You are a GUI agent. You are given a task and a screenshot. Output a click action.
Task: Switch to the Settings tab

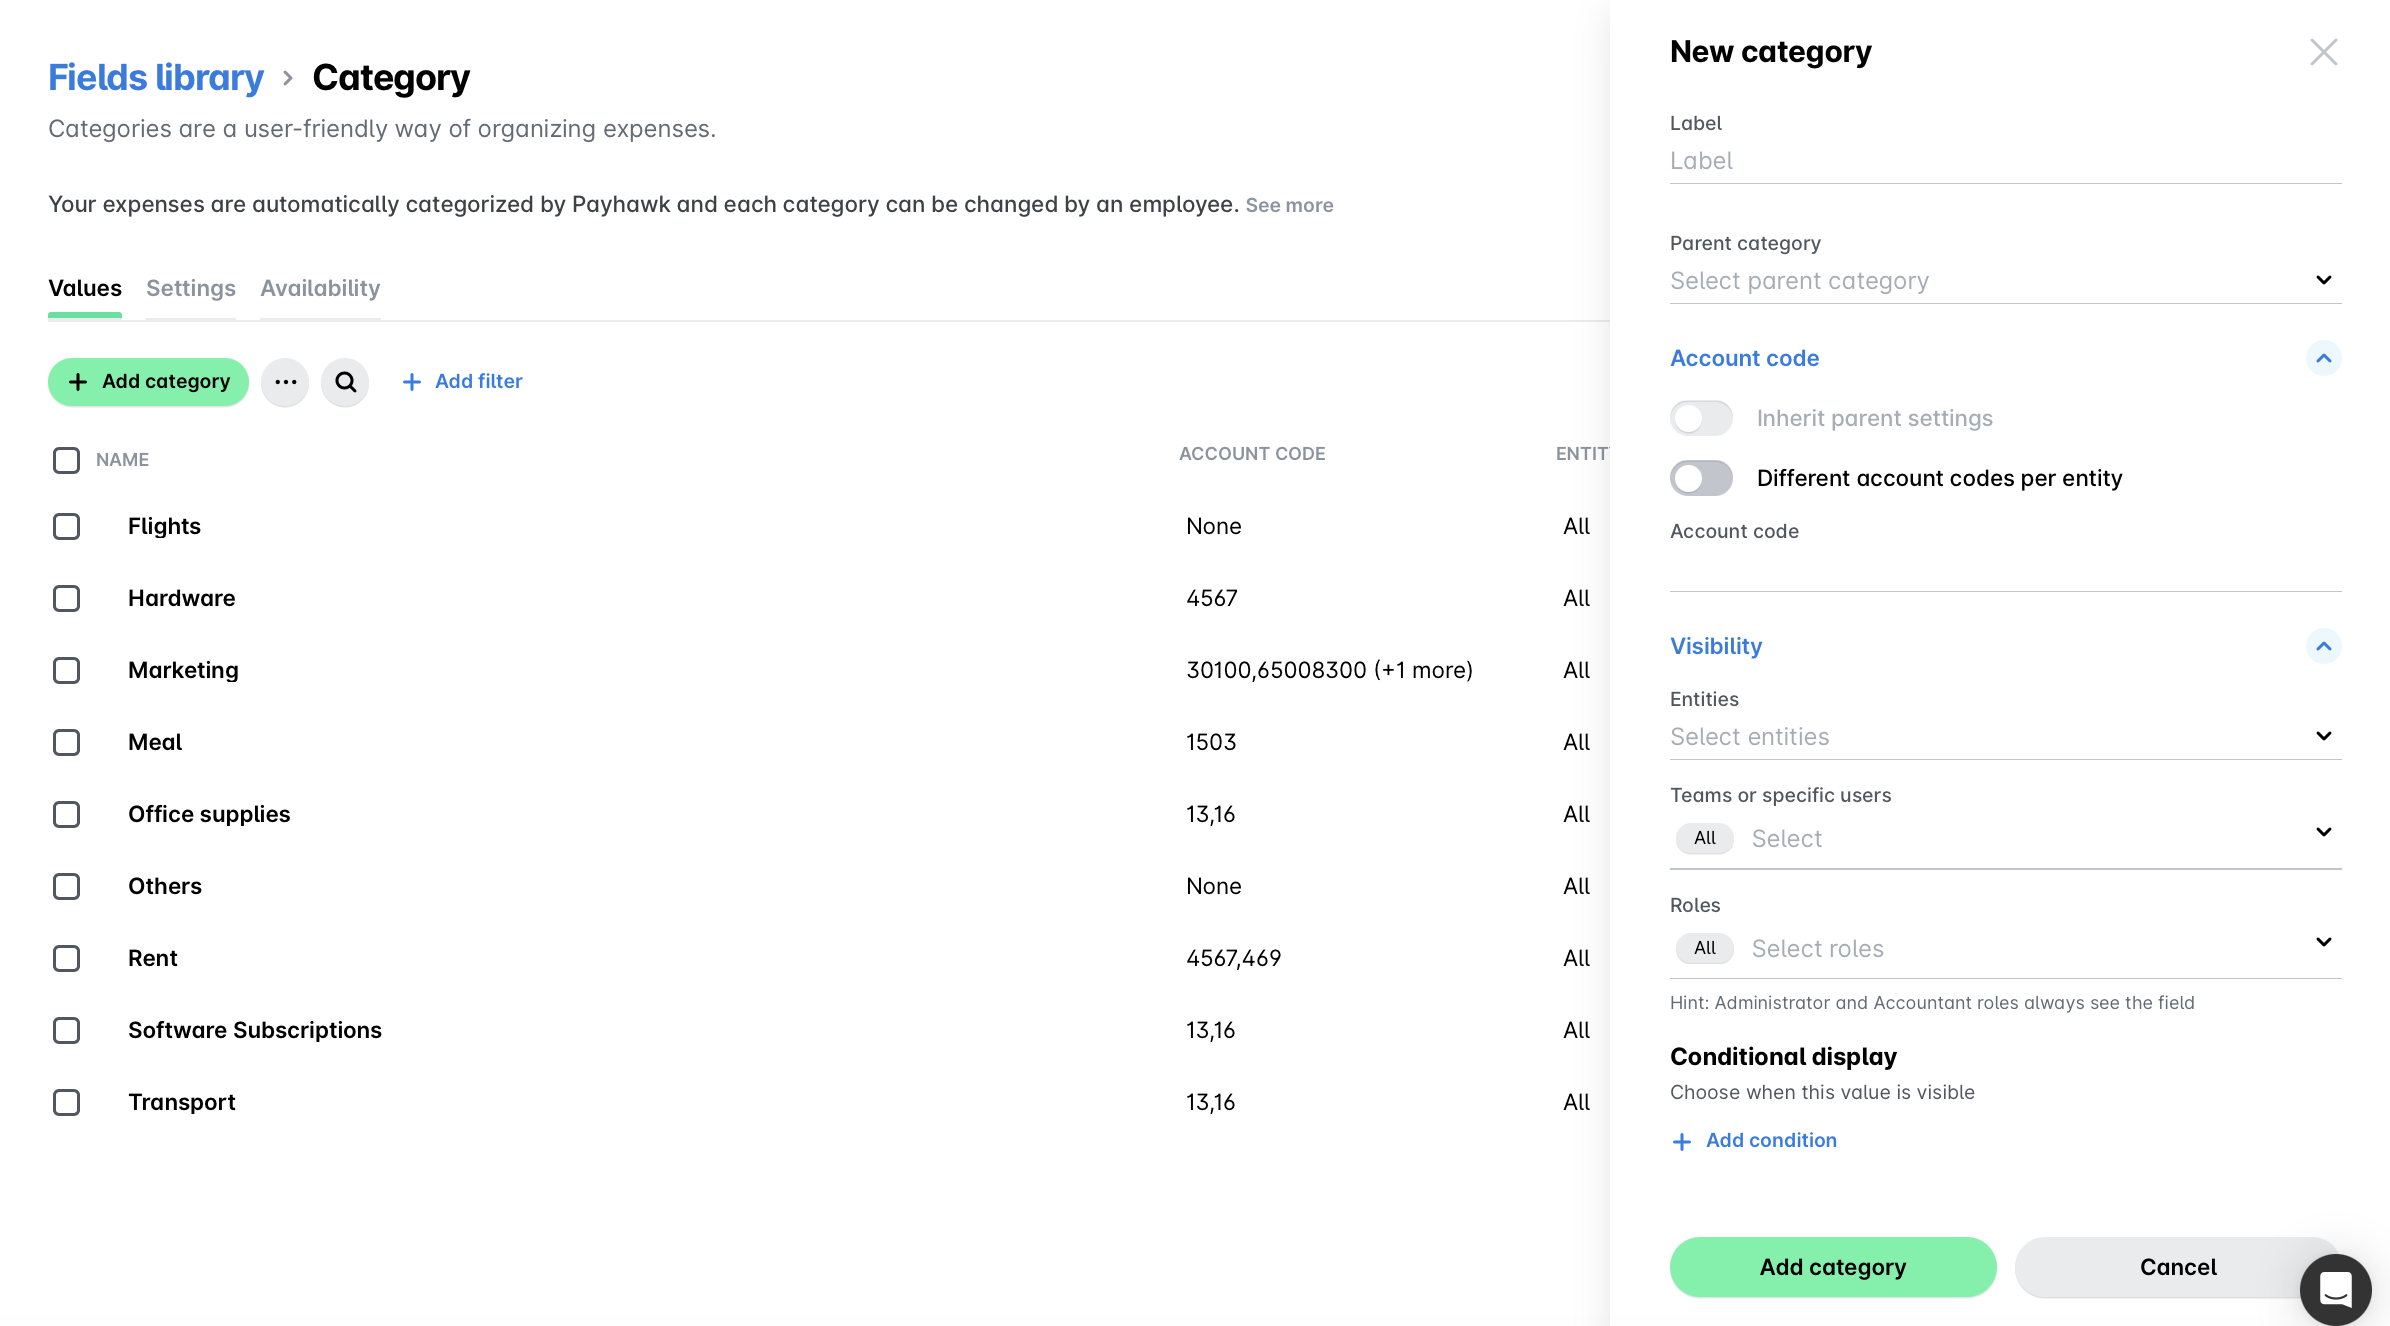pyautogui.click(x=191, y=288)
